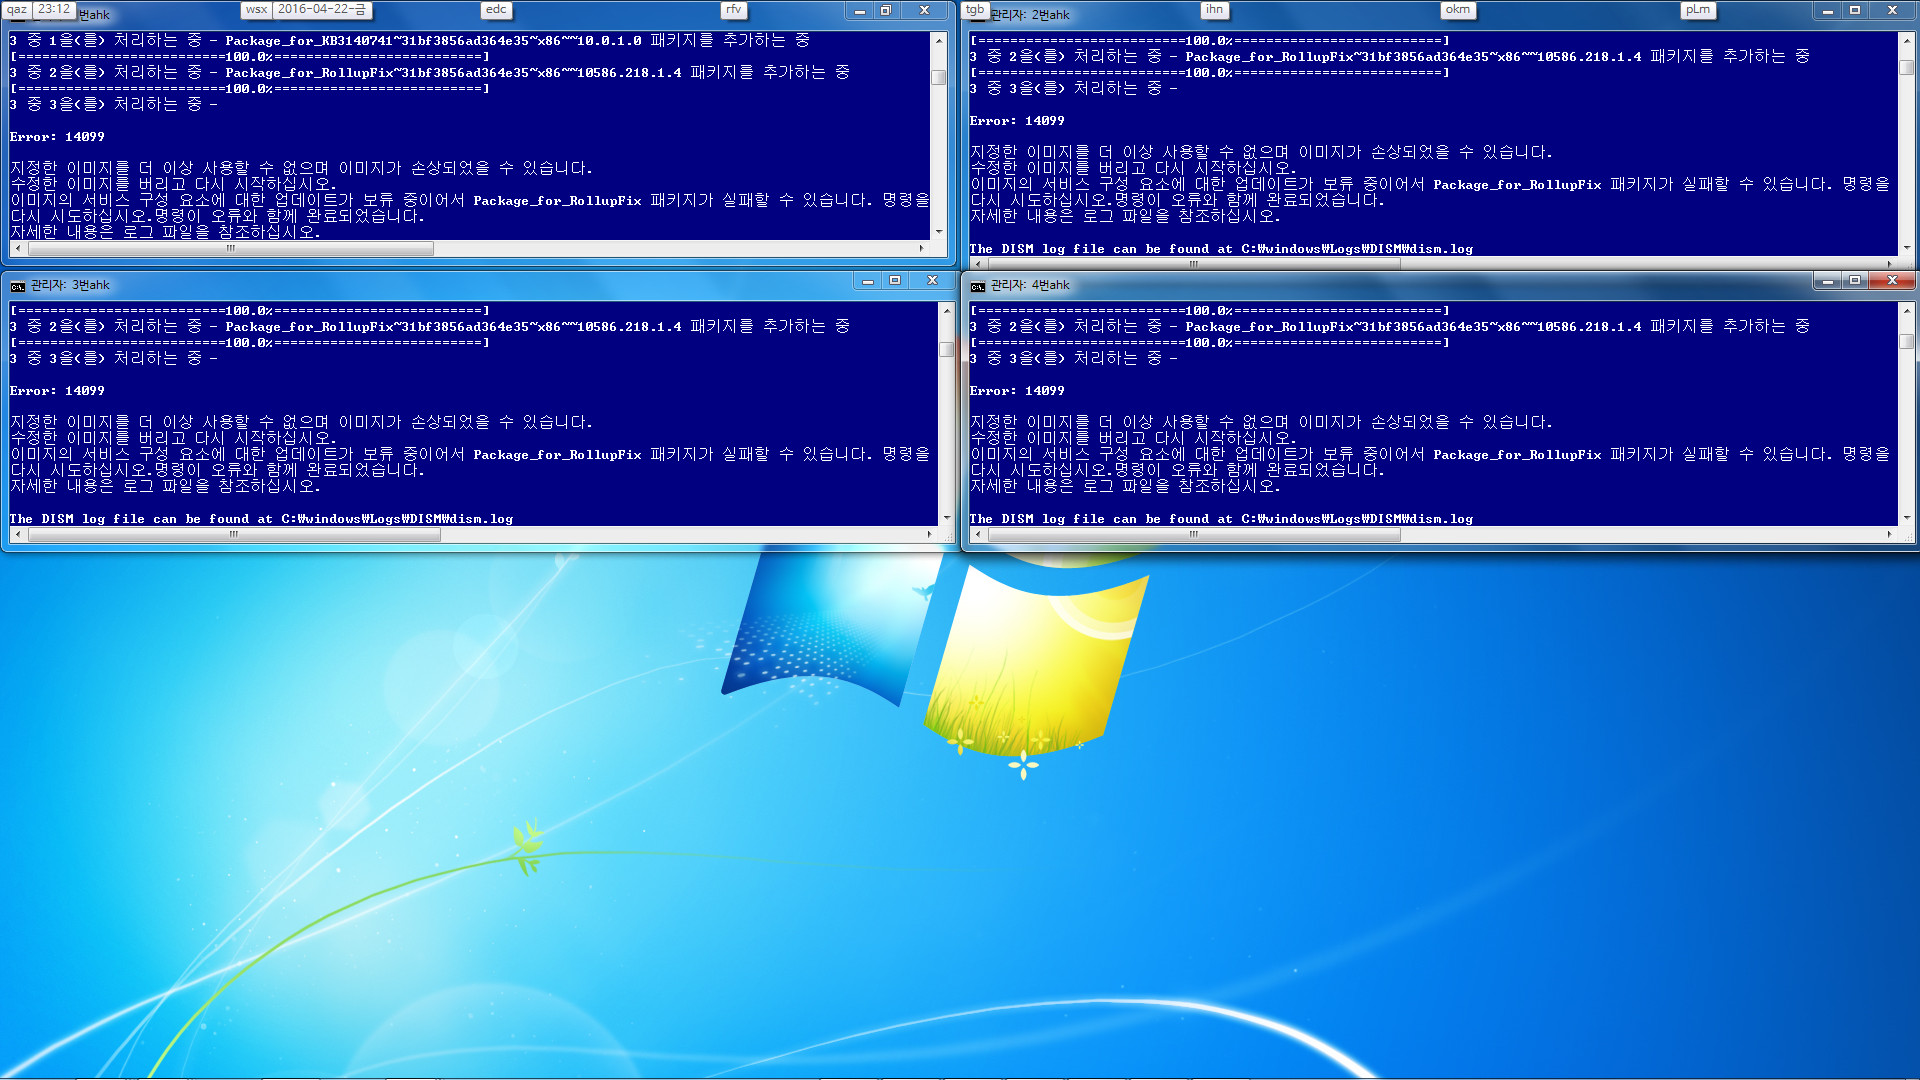Image resolution: width=1920 pixels, height=1080 pixels.
Task: Click horizontal scroll thumb in top-left console
Action: pos(231,248)
